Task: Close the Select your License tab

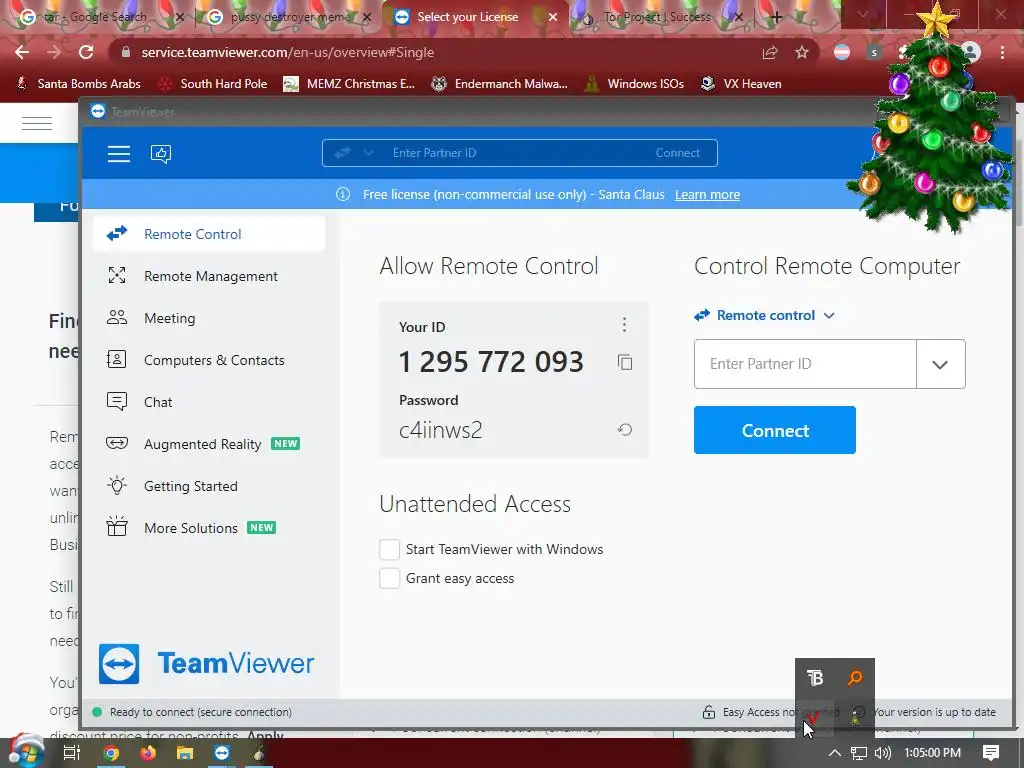Action: click(553, 17)
